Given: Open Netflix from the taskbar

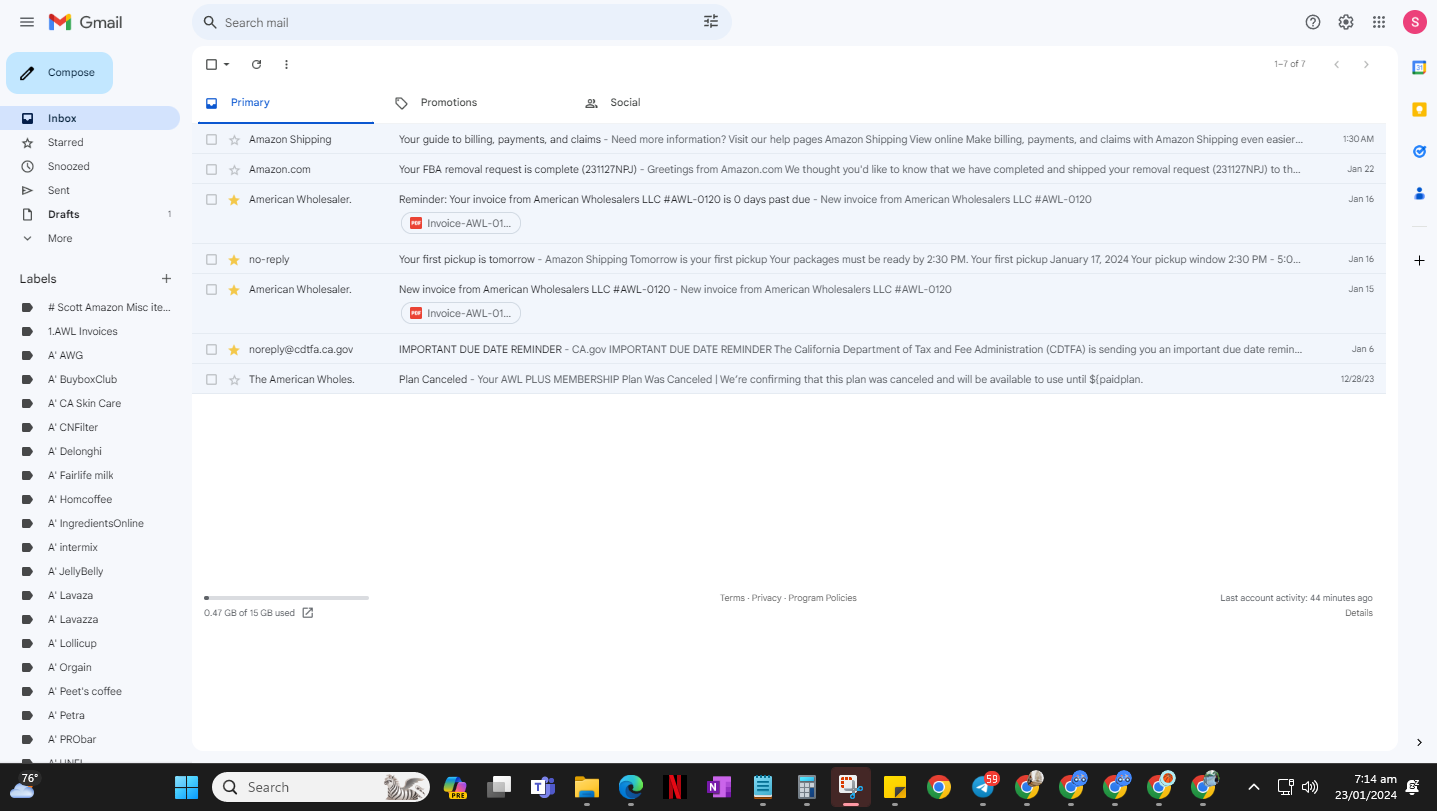Looking at the screenshot, I should [x=674, y=787].
